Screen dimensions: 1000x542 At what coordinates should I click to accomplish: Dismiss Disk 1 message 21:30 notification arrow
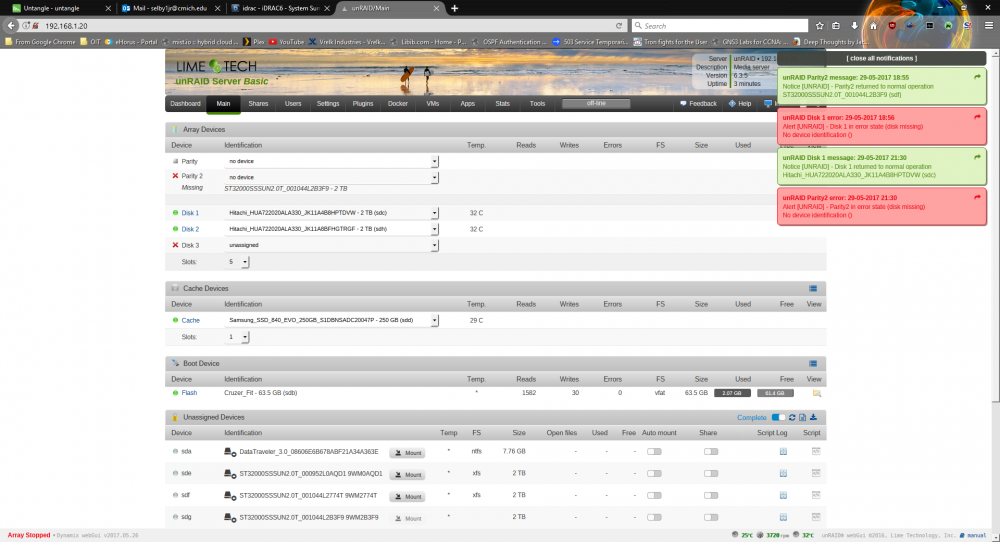pos(977,157)
